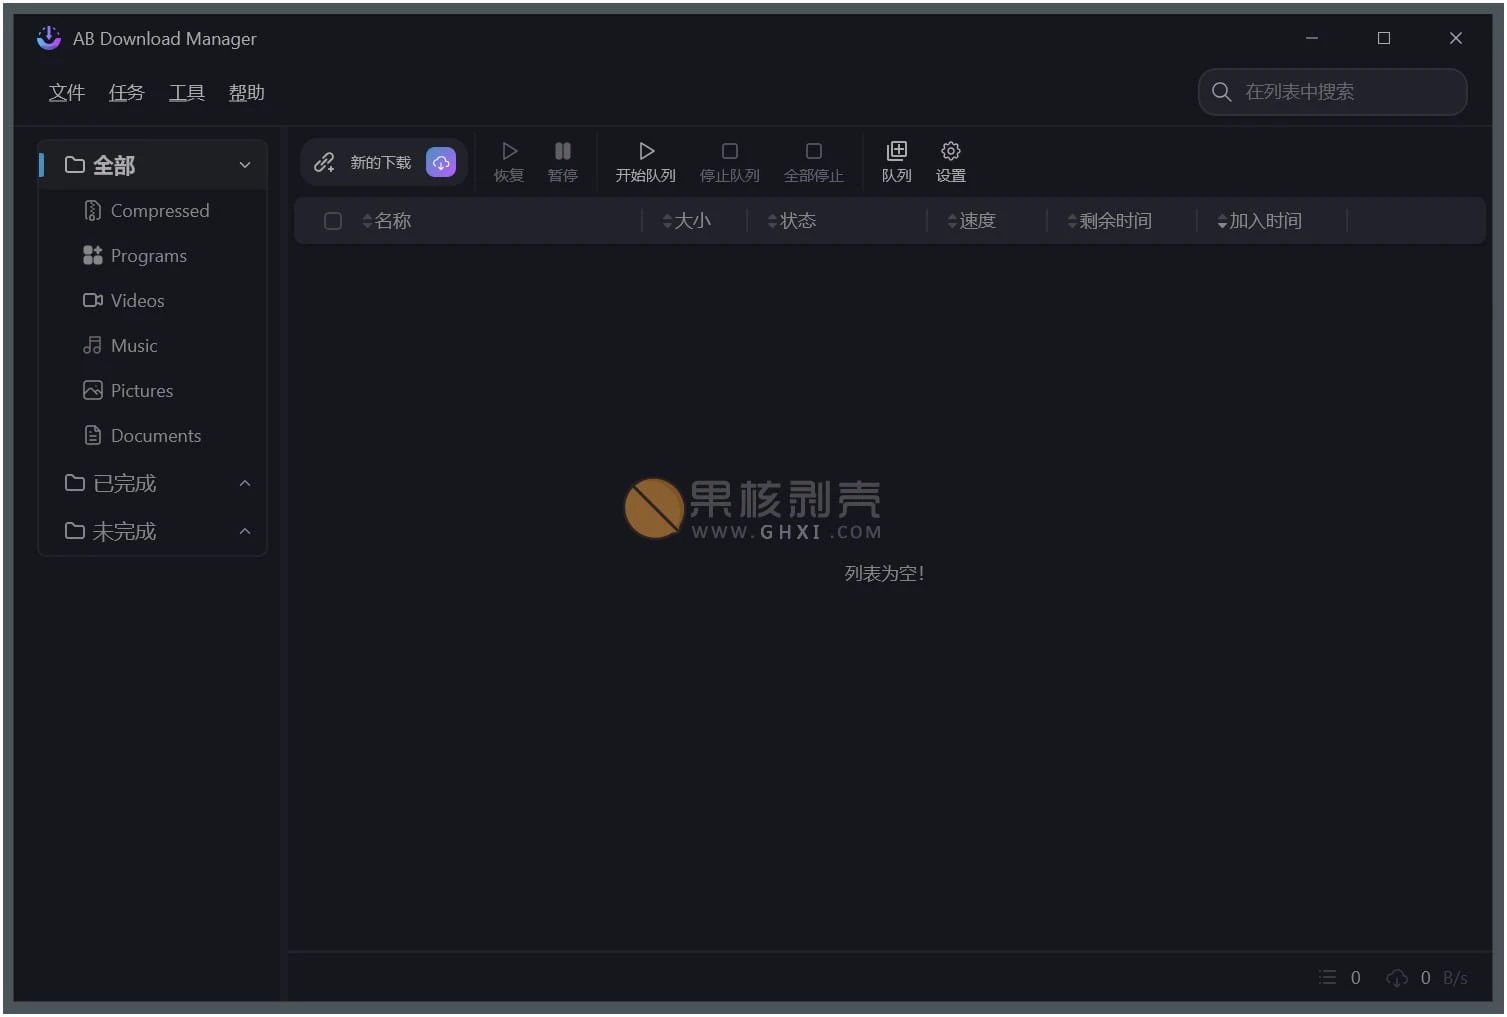This screenshot has height=1017, width=1507.
Task: Open the 帮助 menu
Action: point(247,93)
